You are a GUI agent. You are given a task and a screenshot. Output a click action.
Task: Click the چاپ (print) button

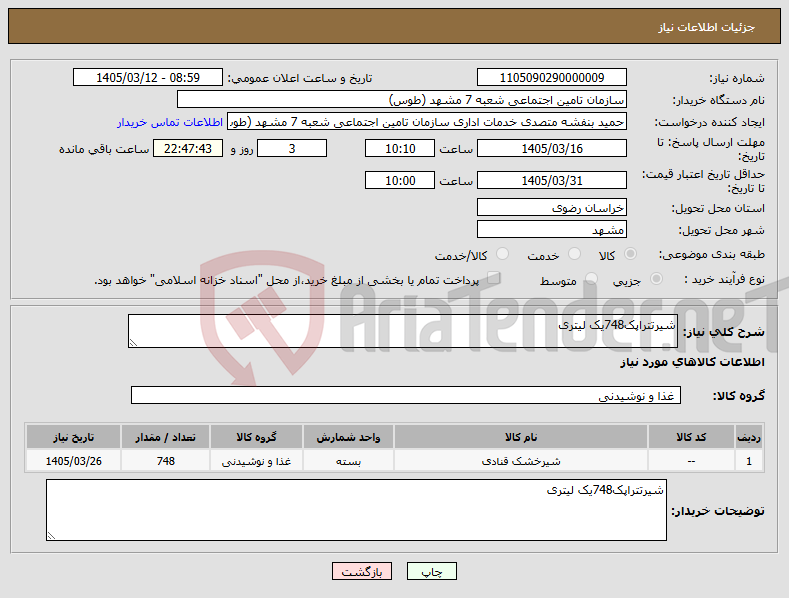(432, 571)
